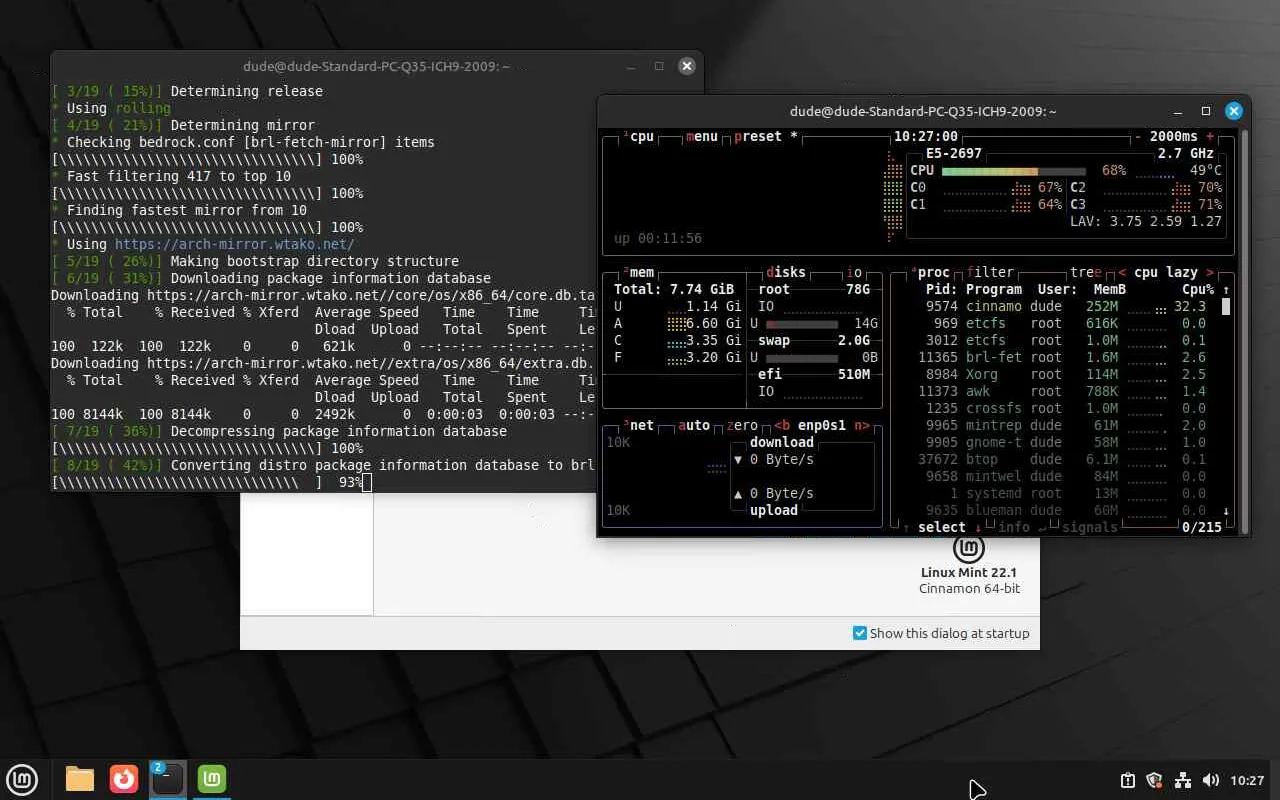Bring up the green Mint Welcome taskbar button
1280x800 pixels.
click(212, 778)
